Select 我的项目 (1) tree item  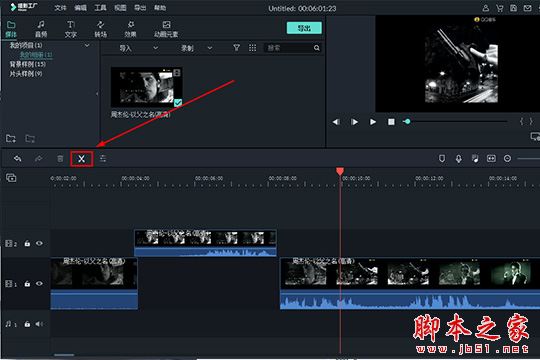(26, 45)
